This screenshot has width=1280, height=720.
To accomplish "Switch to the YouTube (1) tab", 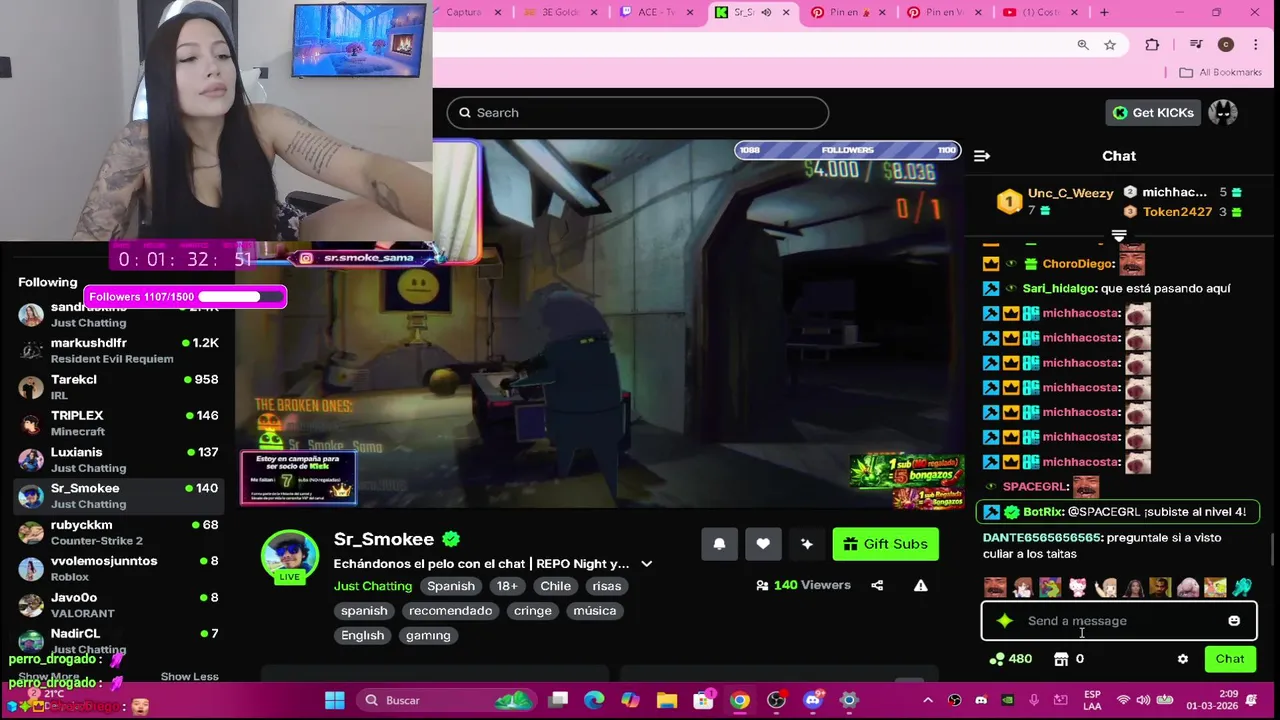I will [1038, 12].
